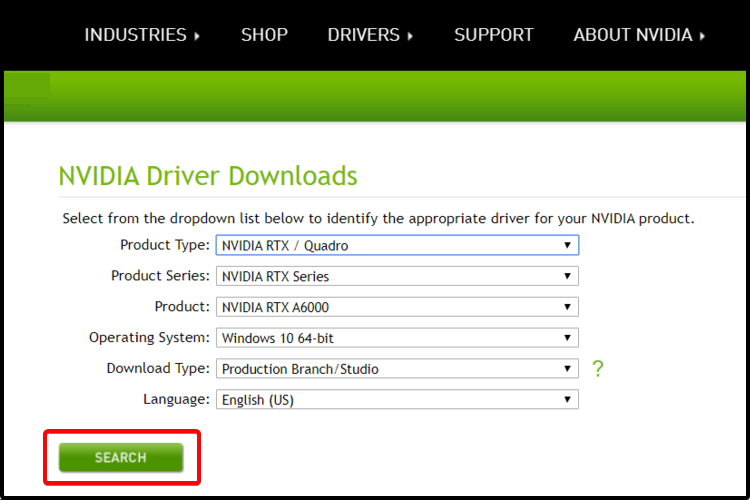Click the Download Type label

158,368
